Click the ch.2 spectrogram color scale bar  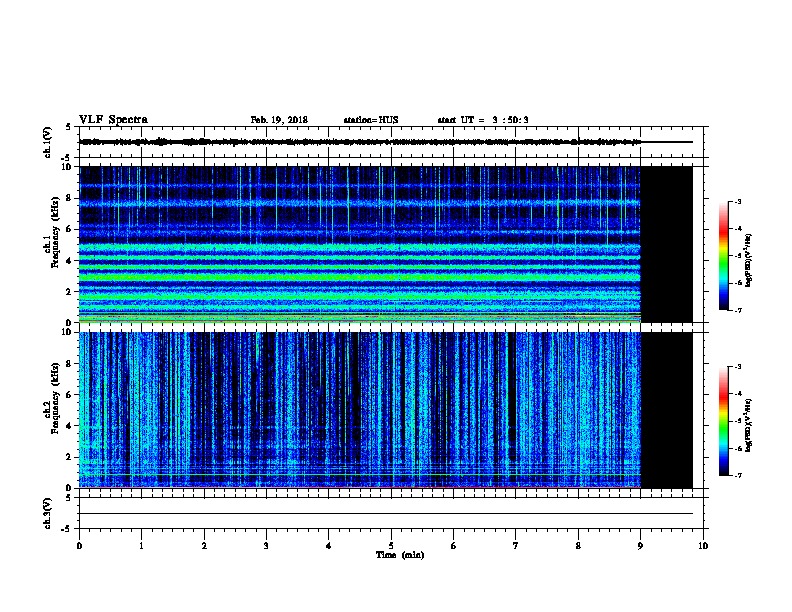[724, 421]
